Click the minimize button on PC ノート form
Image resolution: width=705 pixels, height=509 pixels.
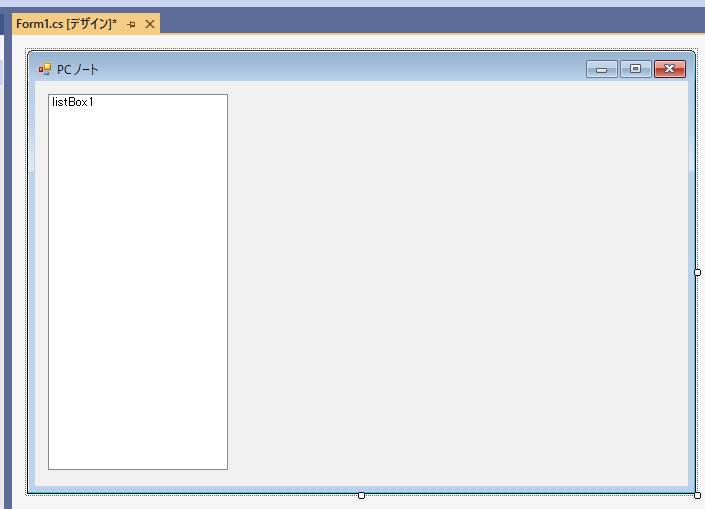click(601, 69)
